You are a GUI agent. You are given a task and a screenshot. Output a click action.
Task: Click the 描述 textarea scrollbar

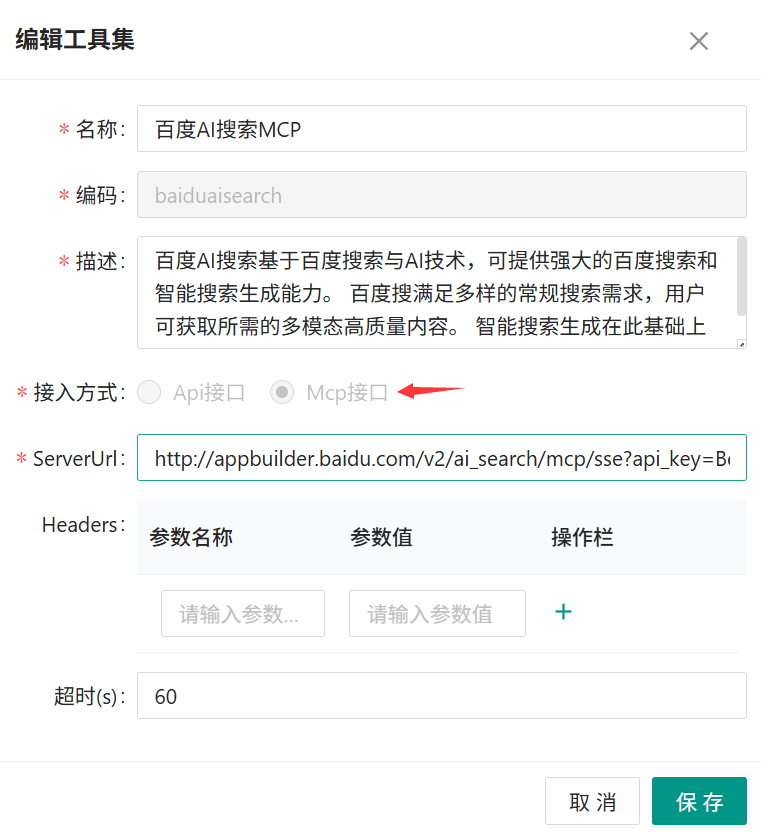click(x=741, y=277)
